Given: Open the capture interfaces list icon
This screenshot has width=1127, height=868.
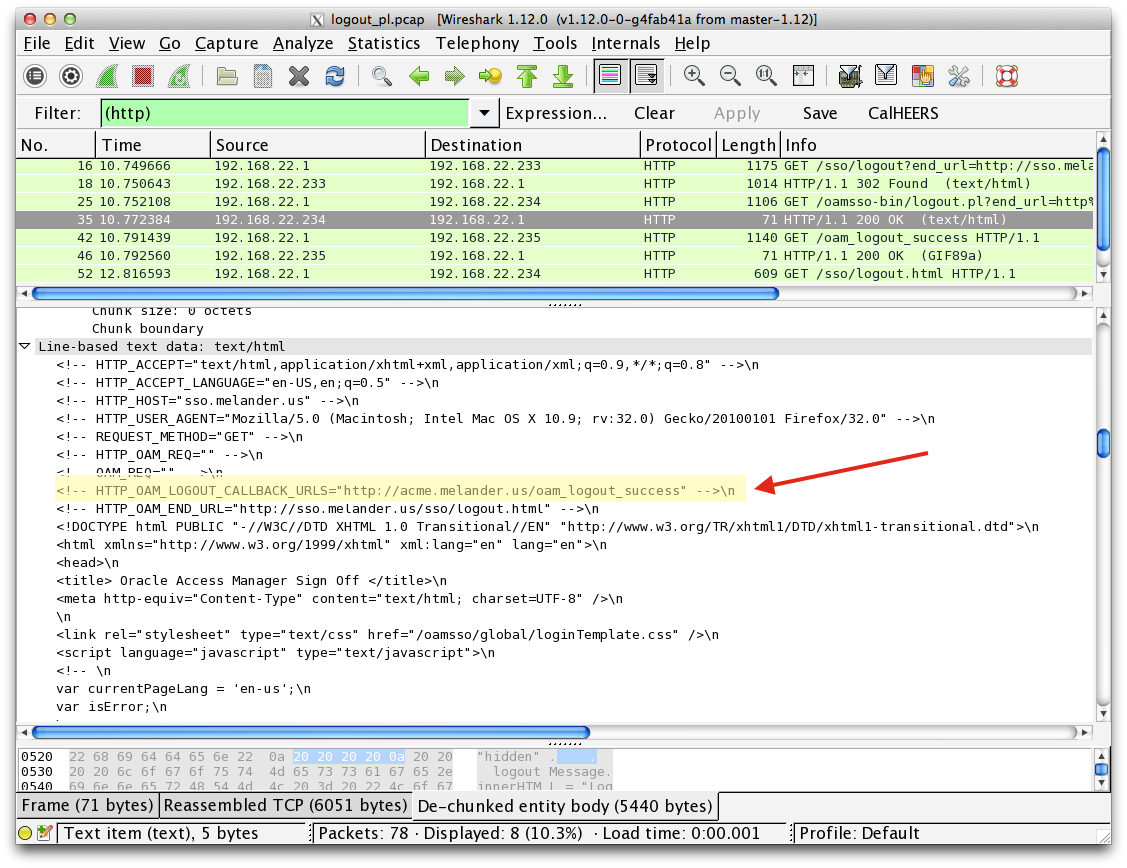Looking at the screenshot, I should [34, 76].
